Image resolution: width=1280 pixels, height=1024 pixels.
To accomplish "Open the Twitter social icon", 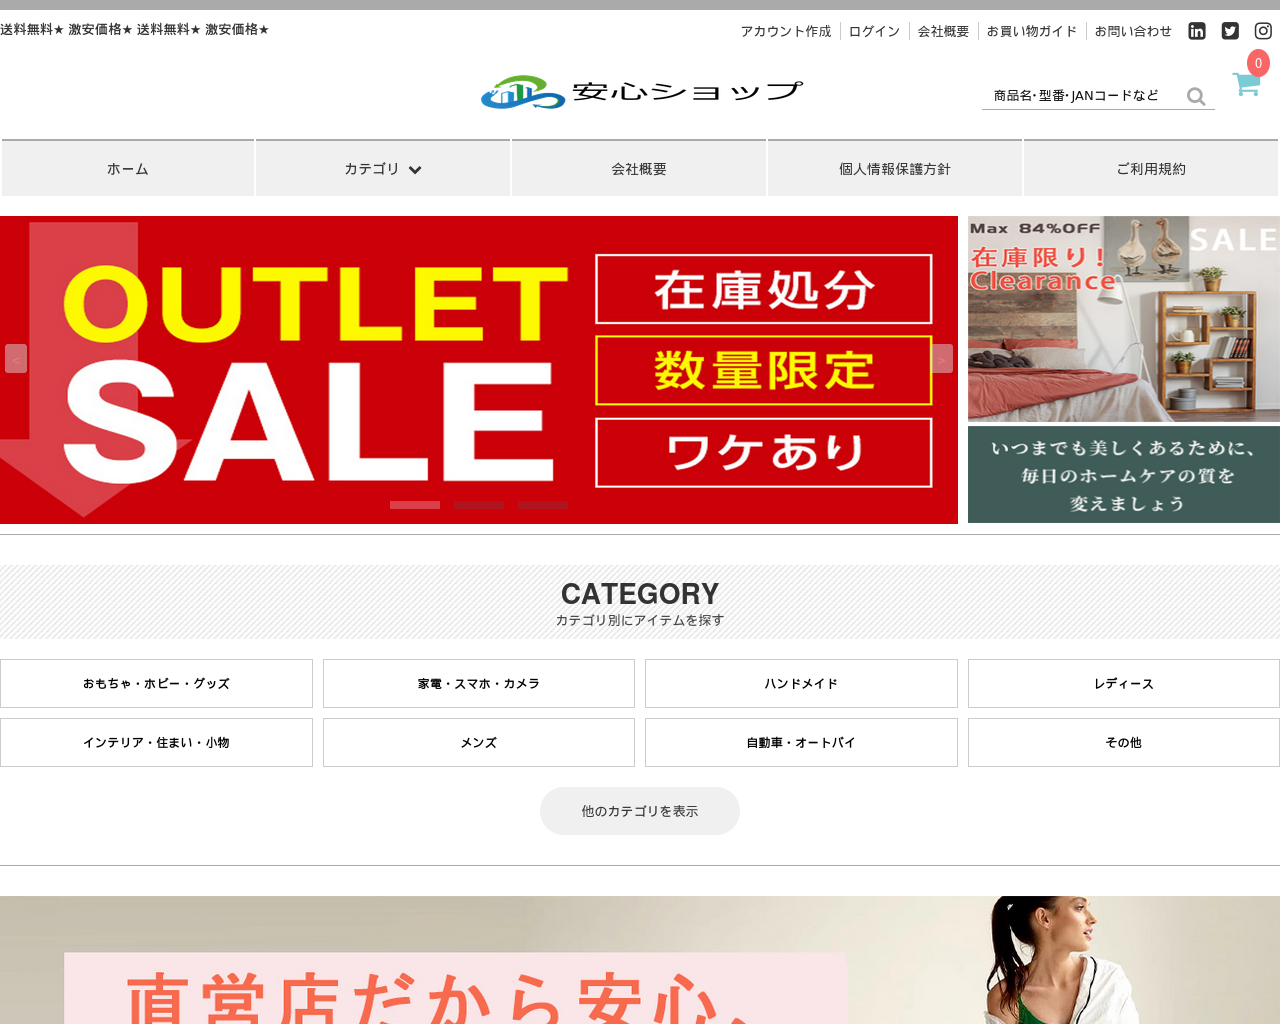I will [x=1230, y=31].
